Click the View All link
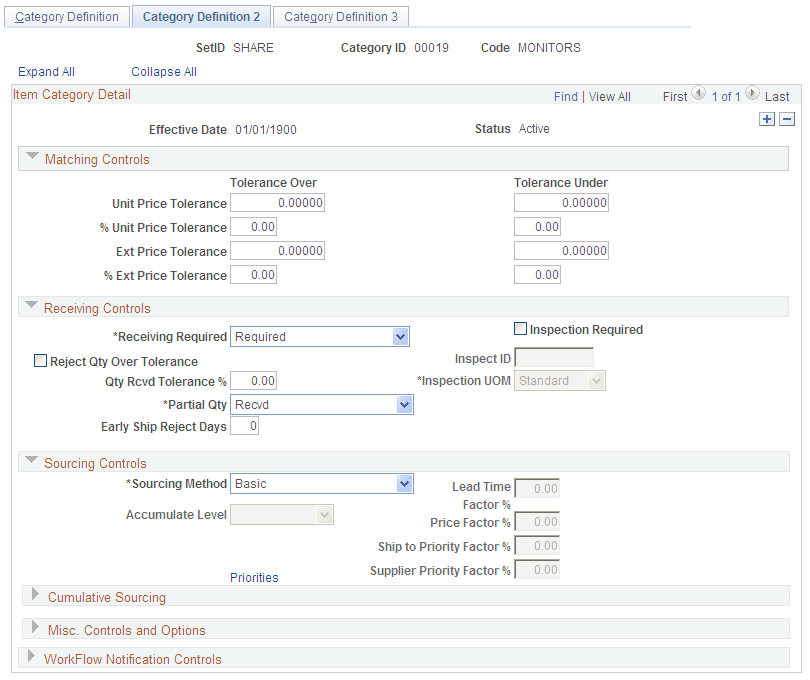The image size is (810, 680). coord(609,96)
